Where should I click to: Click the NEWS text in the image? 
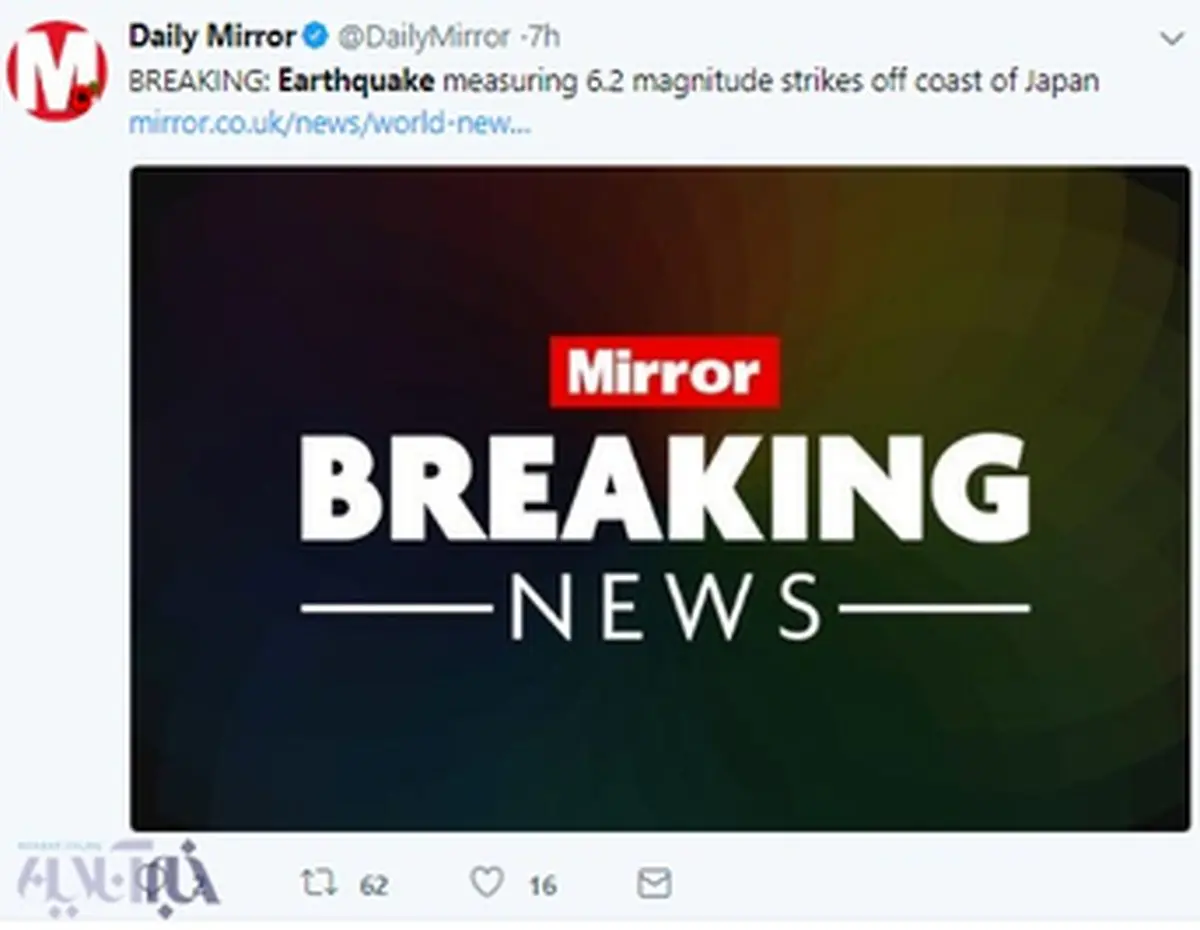pyautogui.click(x=666, y=608)
